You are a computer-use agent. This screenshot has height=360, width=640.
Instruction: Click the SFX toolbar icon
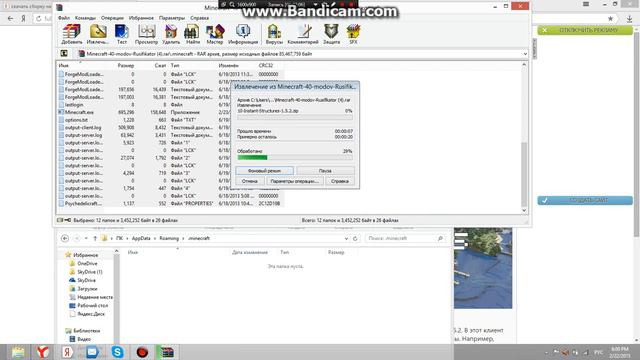(x=353, y=34)
